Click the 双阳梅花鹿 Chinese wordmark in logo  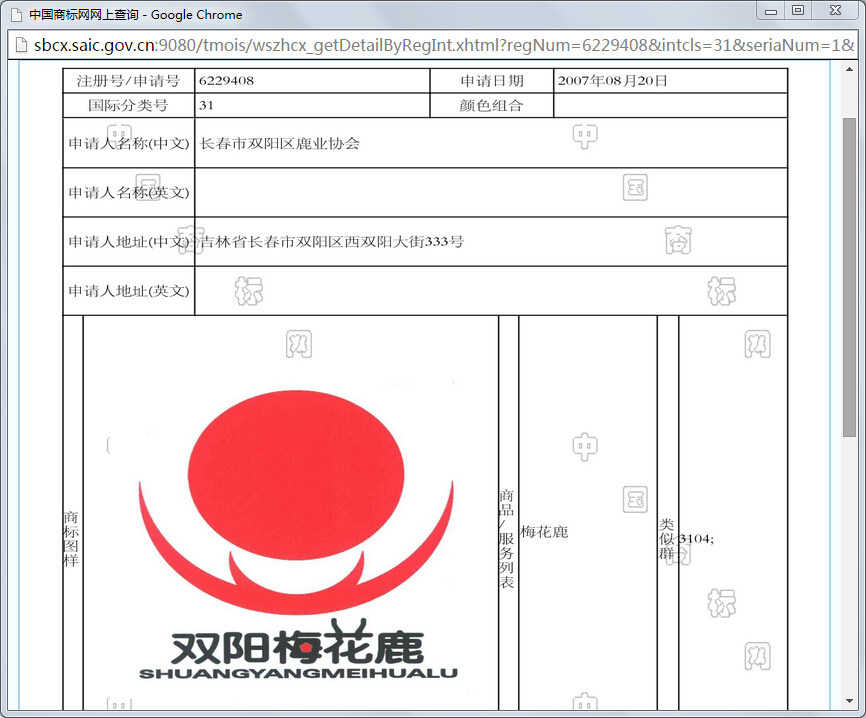[x=297, y=643]
